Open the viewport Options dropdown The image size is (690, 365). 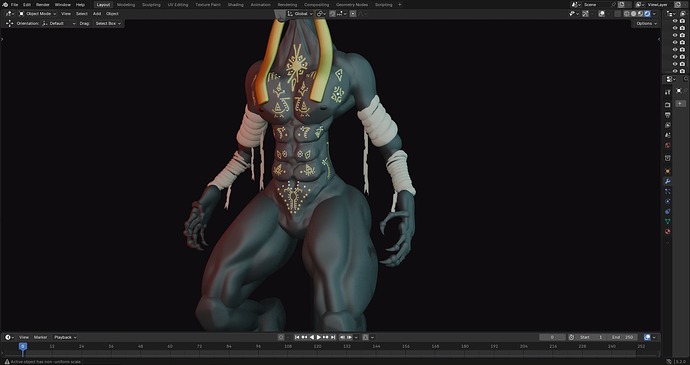tap(646, 23)
